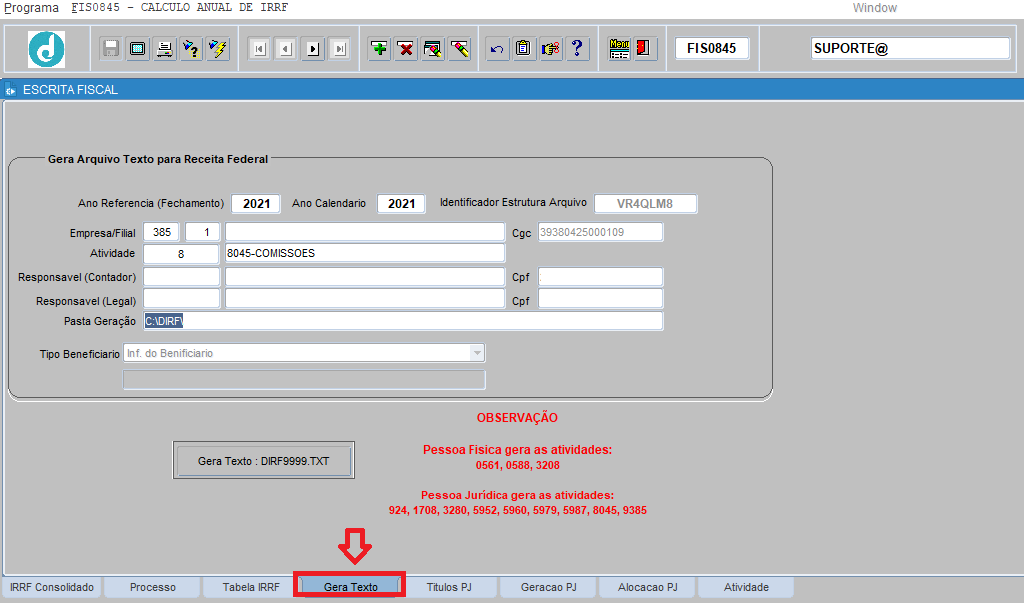
Task: Go to next record arrow
Action: pos(313,49)
